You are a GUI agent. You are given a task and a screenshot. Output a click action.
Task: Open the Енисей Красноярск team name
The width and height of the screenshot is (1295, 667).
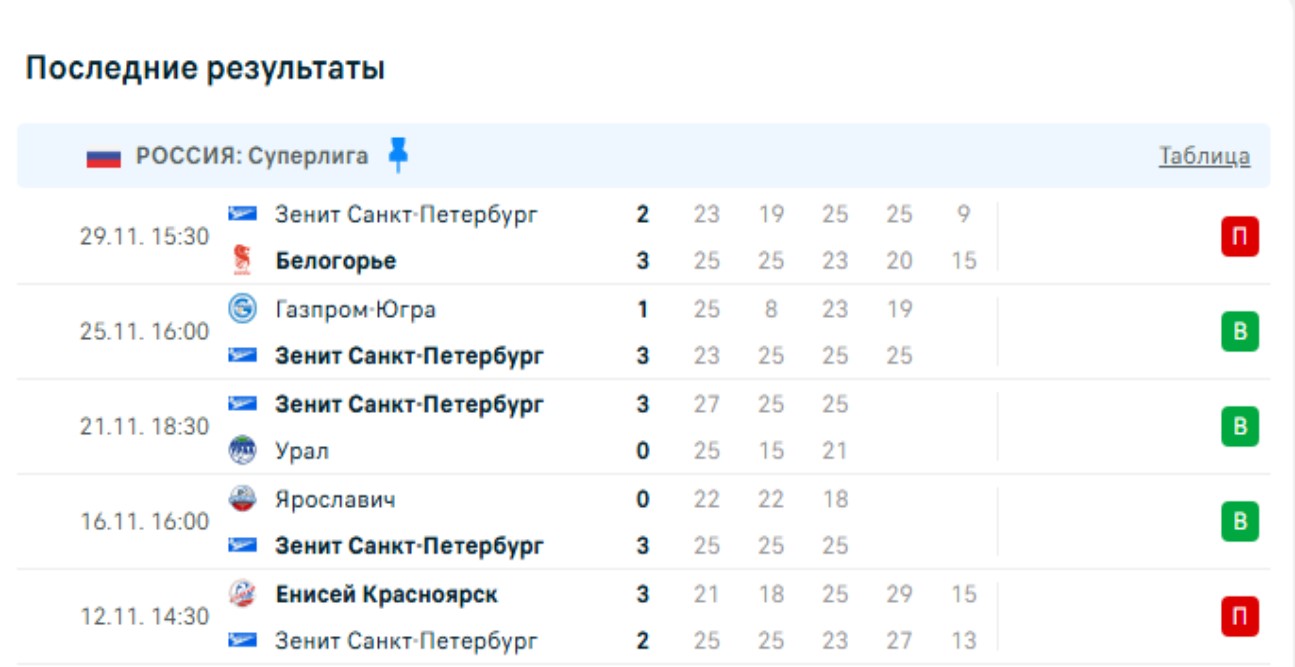click(x=386, y=594)
